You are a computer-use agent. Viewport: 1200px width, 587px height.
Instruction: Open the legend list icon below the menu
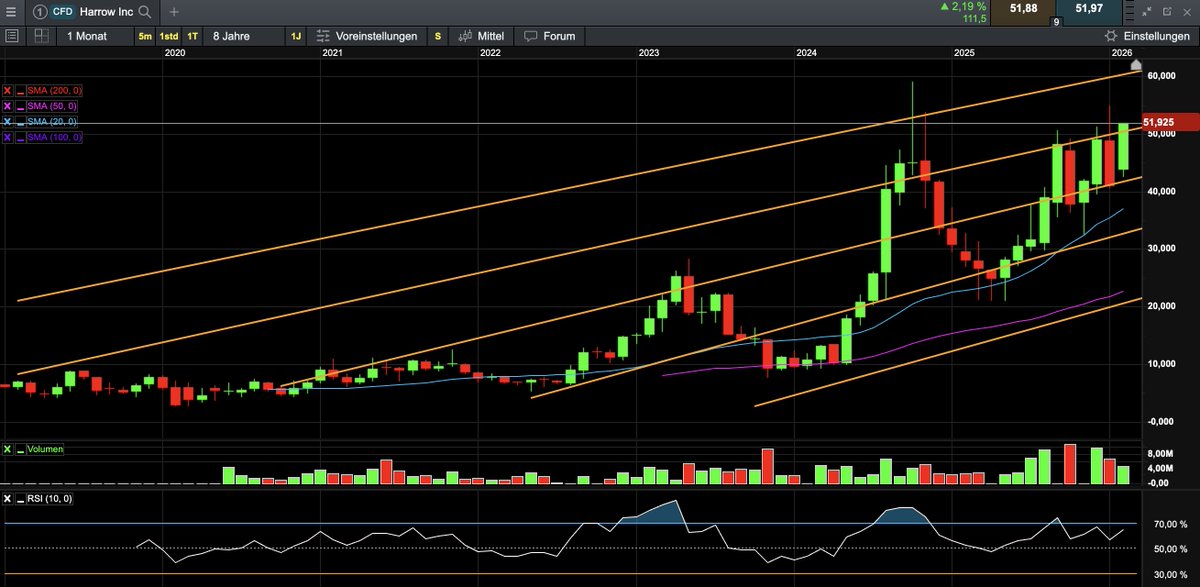(x=11, y=35)
